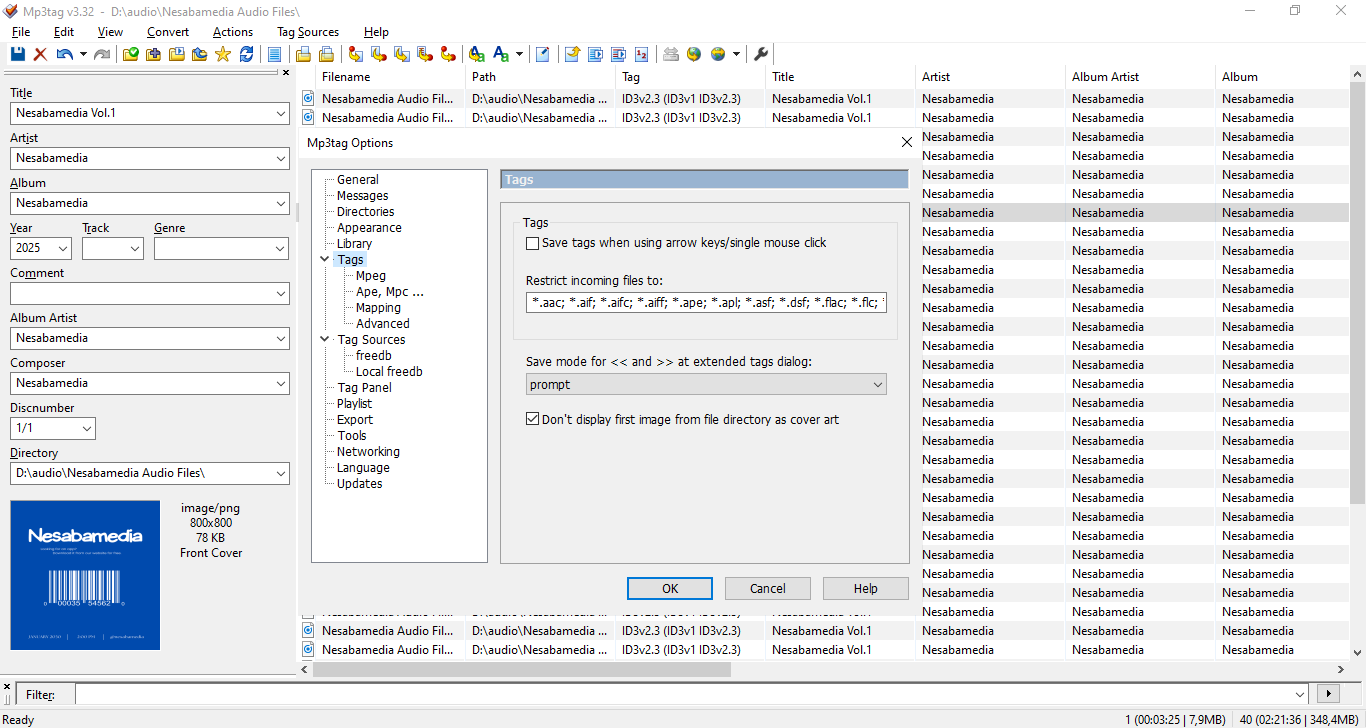This screenshot has height=728, width=1366.
Task: Click the album cover art thumbnail
Action: (85, 575)
